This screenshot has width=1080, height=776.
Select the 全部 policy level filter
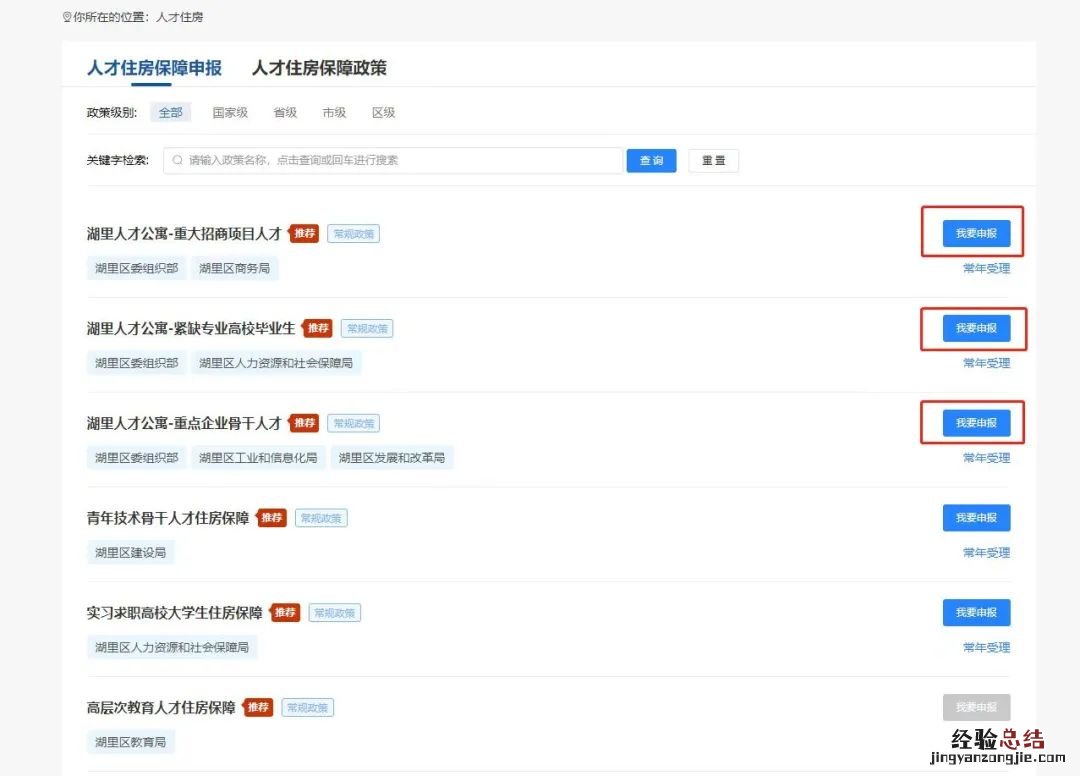170,112
